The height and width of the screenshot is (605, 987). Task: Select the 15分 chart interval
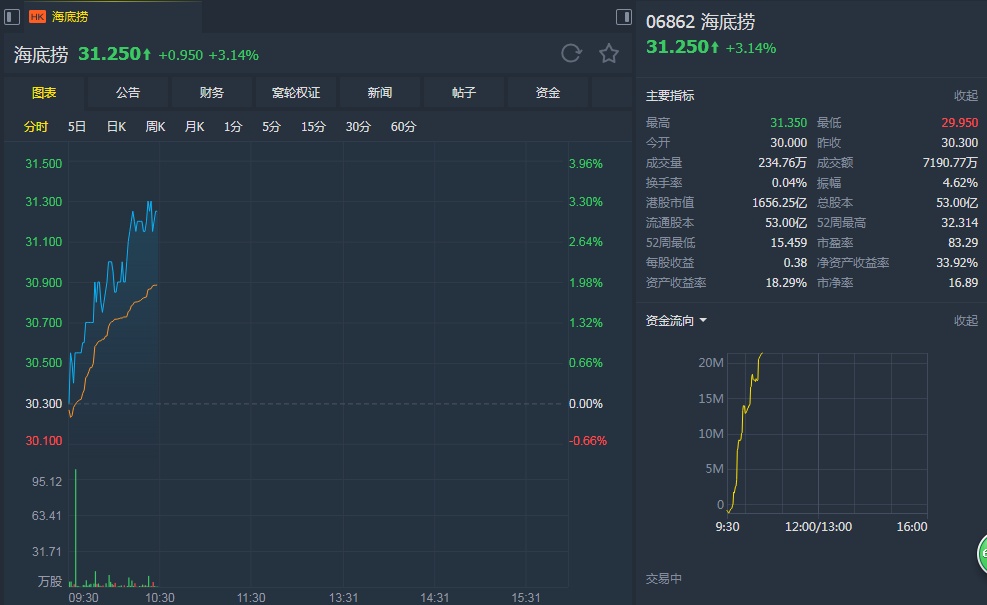coord(314,127)
